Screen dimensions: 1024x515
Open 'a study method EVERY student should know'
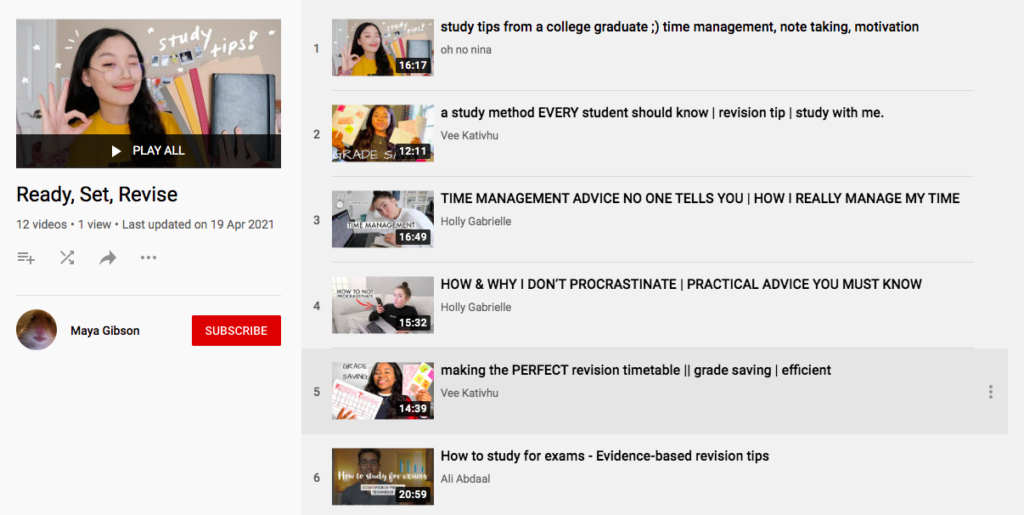click(x=662, y=112)
